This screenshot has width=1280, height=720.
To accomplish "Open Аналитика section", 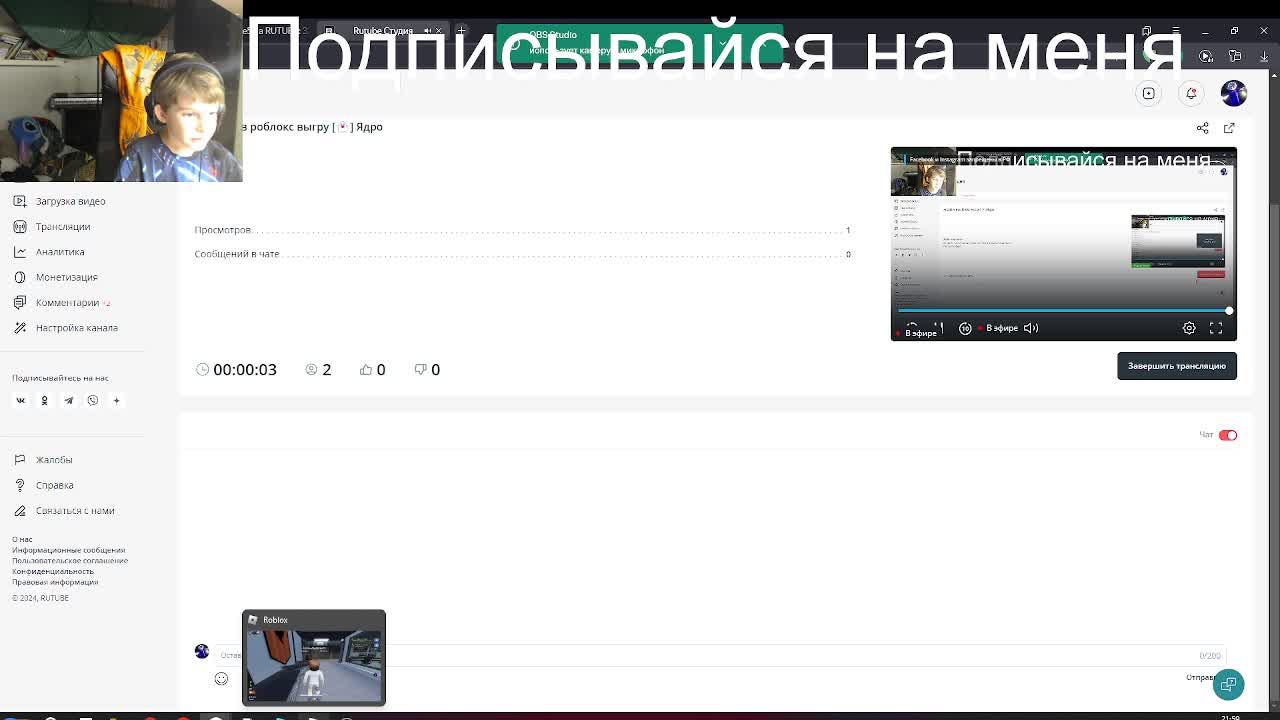I will pos(60,252).
